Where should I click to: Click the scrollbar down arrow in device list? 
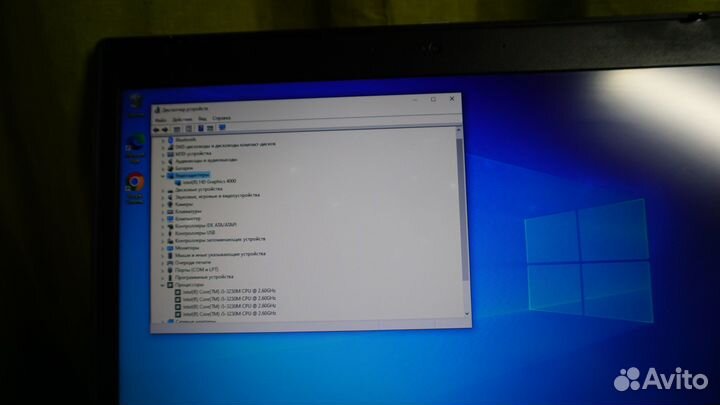click(467, 314)
